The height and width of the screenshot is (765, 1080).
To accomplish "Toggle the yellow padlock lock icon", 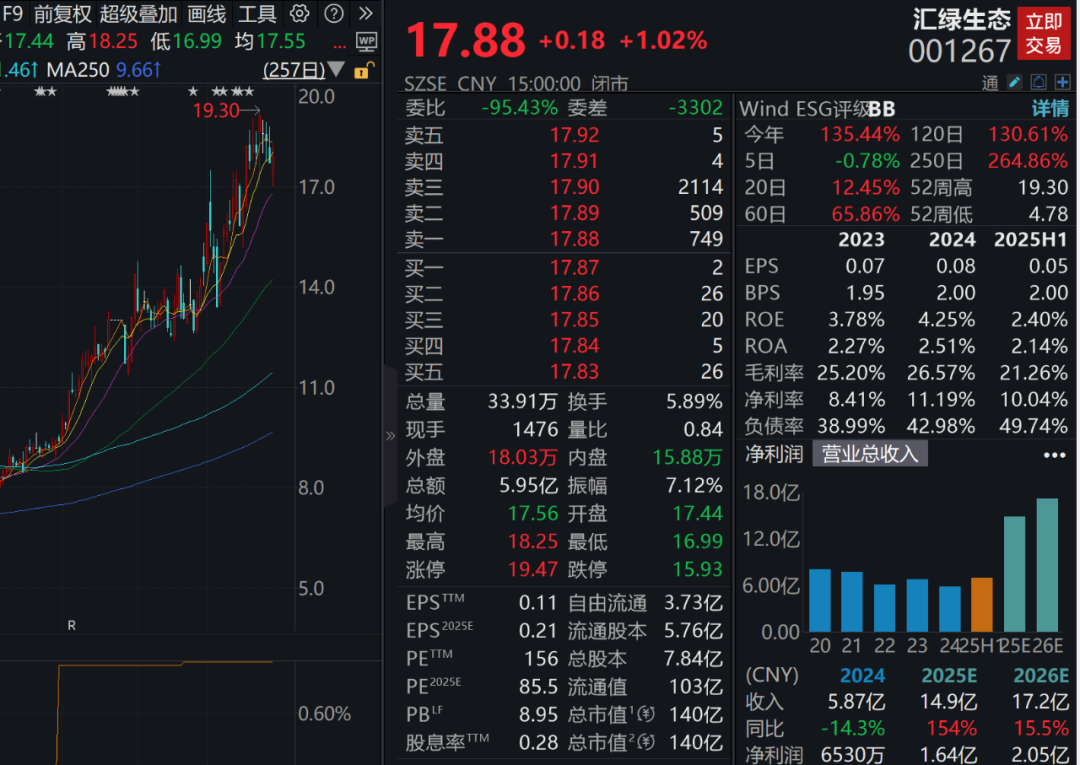I will pyautogui.click(x=366, y=70).
